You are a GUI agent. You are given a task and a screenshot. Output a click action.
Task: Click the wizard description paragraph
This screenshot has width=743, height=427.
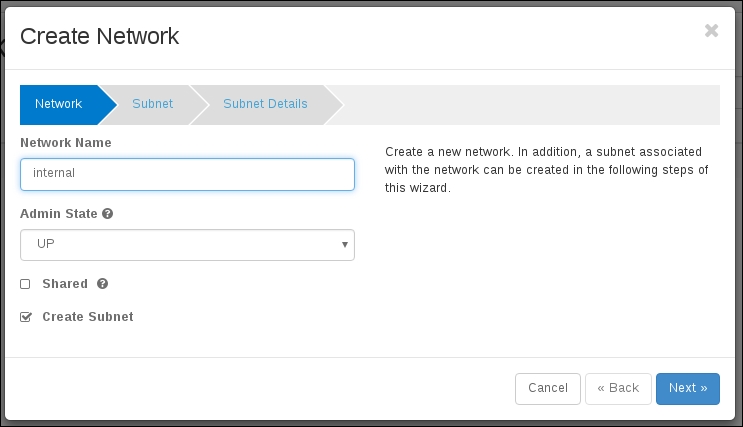[547, 170]
